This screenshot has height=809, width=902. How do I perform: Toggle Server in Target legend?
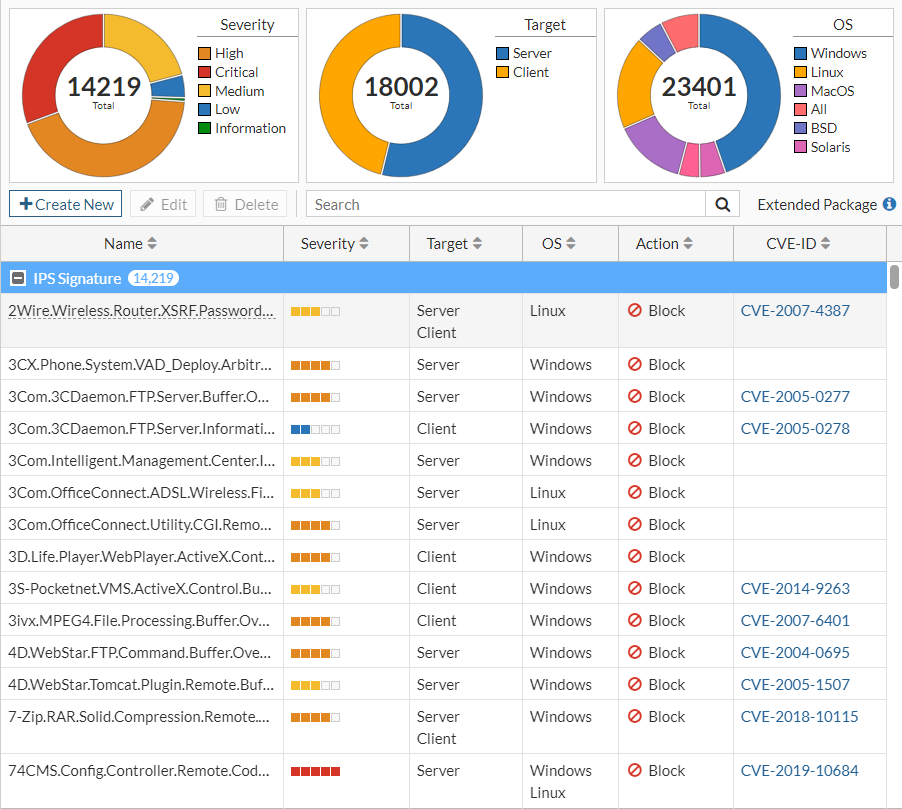(532, 53)
